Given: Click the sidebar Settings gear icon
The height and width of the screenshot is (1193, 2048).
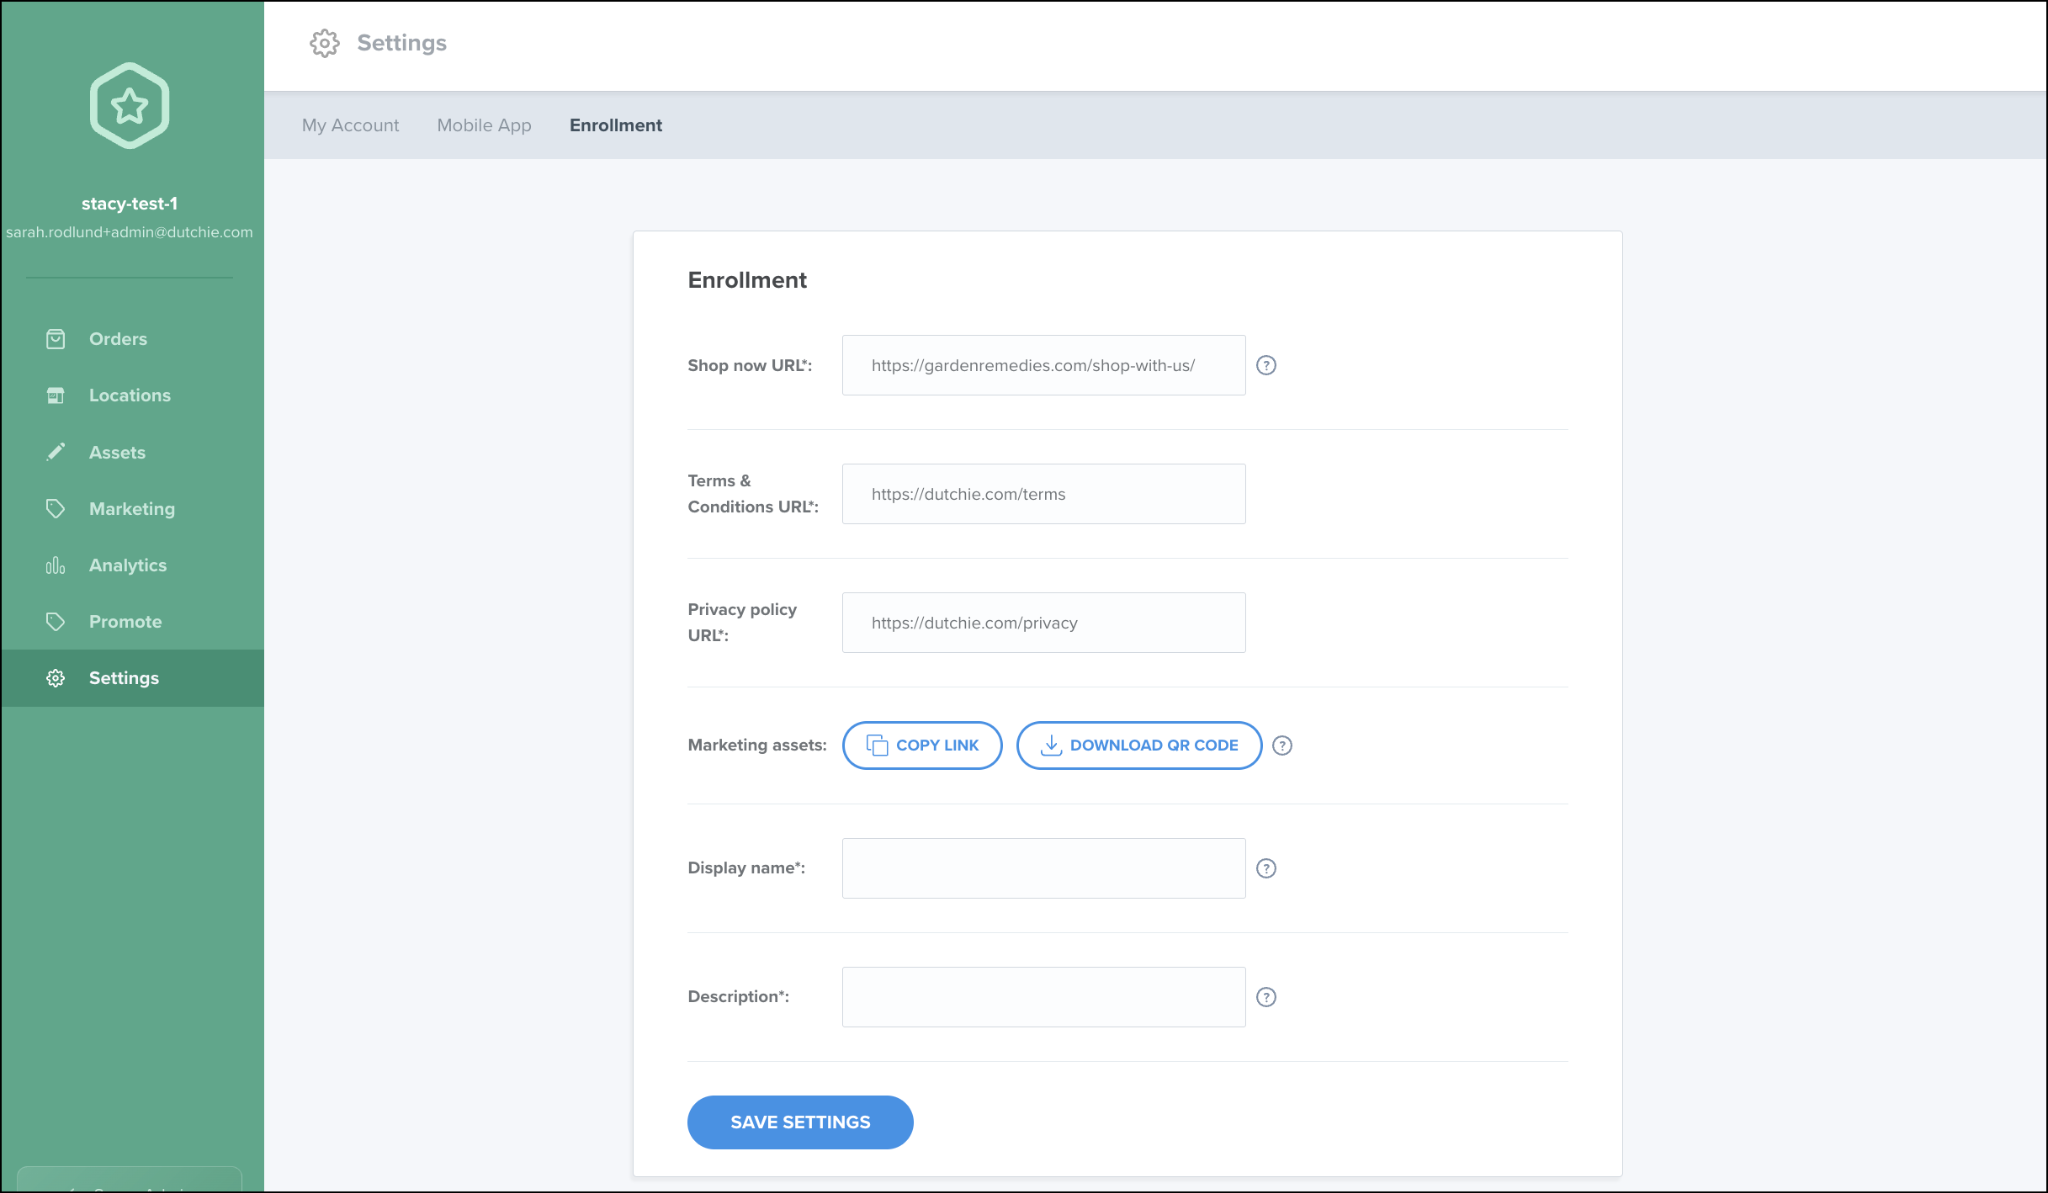Looking at the screenshot, I should (56, 678).
